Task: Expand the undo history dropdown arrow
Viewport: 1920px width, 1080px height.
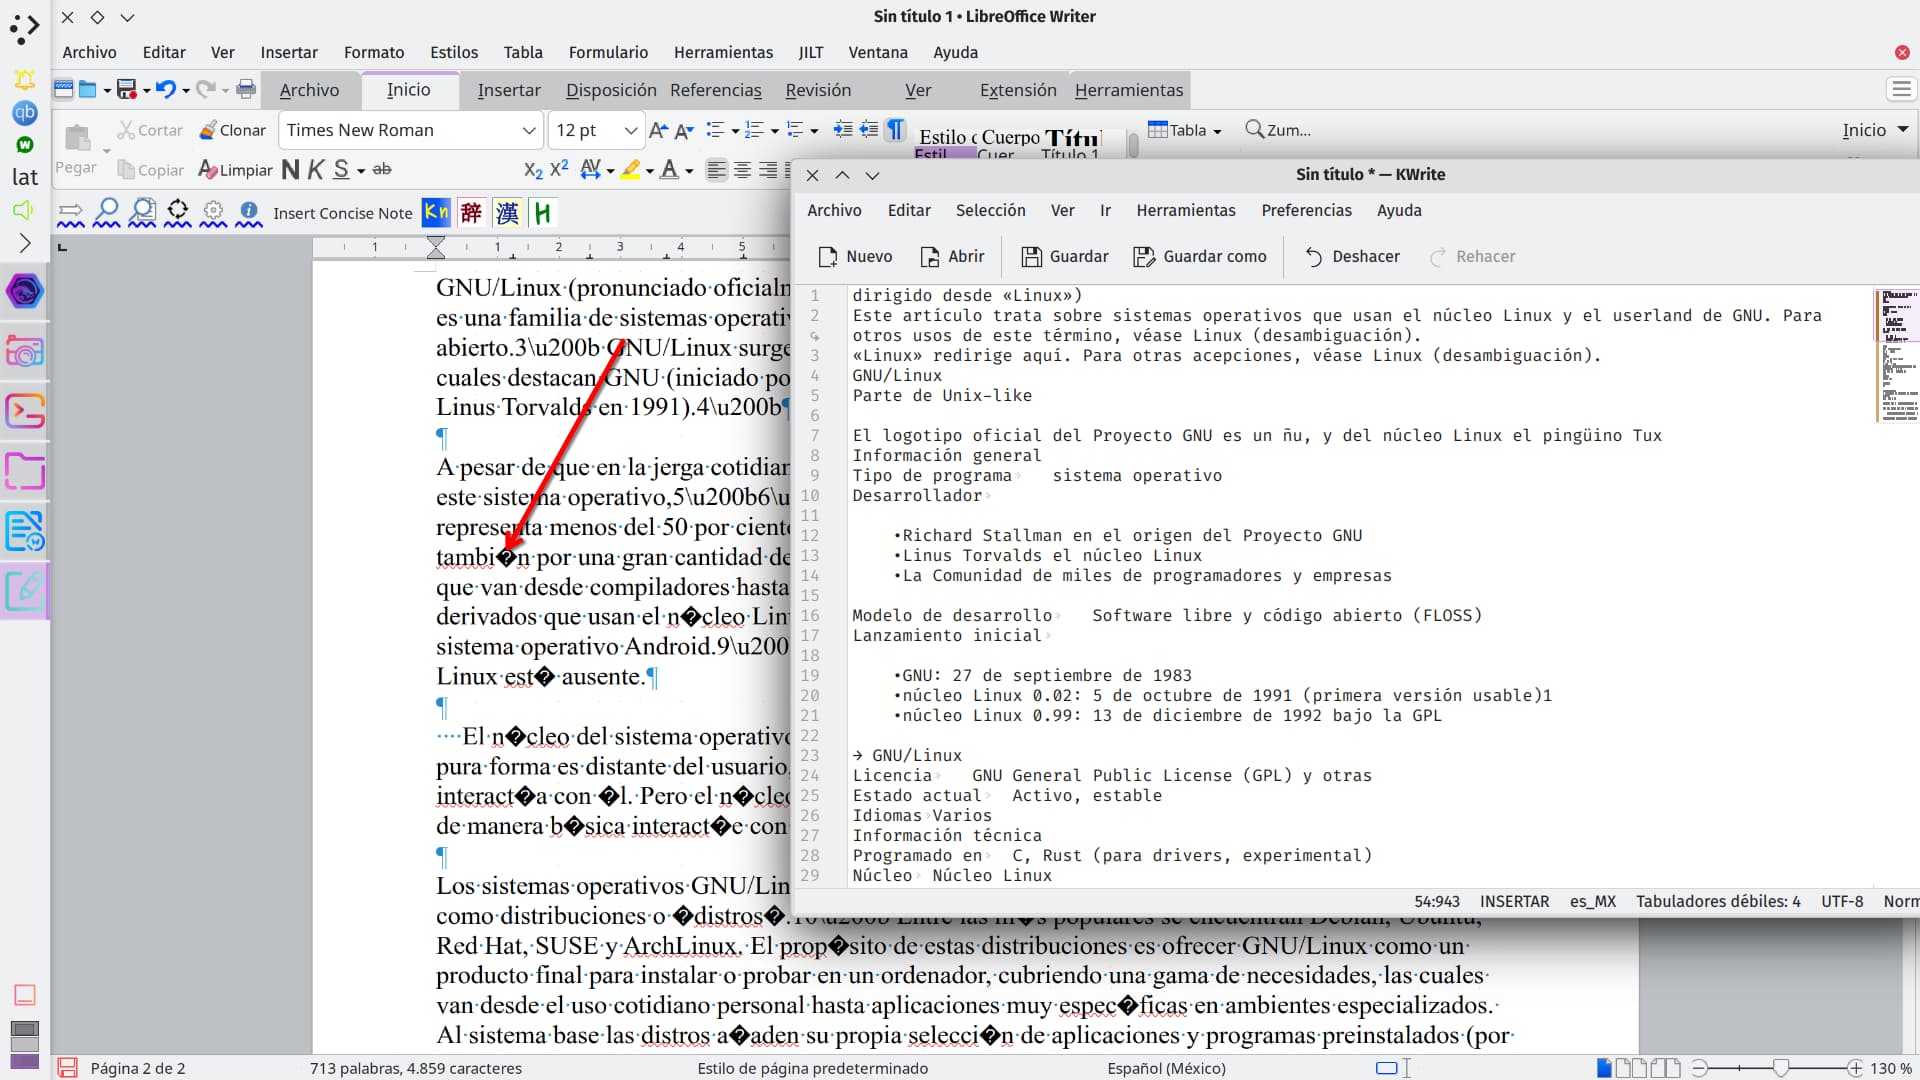Action: click(x=185, y=91)
